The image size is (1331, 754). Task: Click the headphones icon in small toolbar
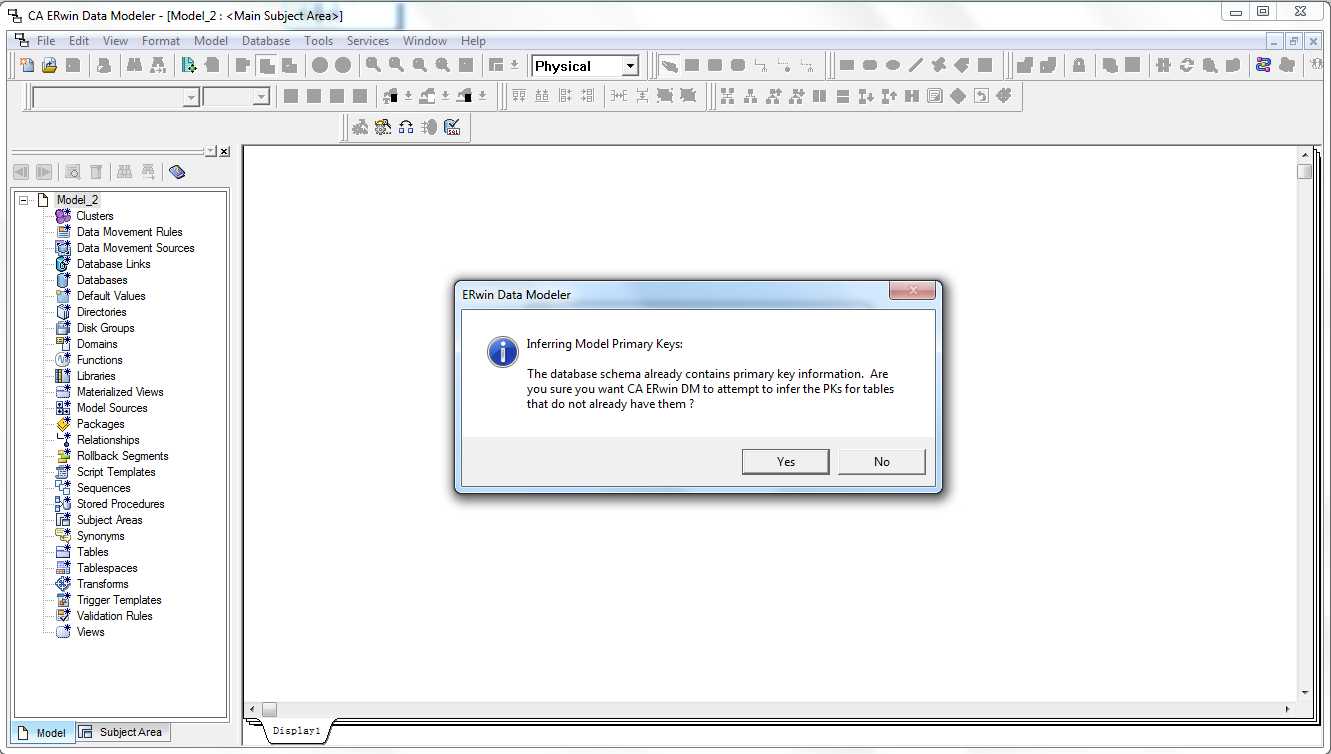pos(406,127)
